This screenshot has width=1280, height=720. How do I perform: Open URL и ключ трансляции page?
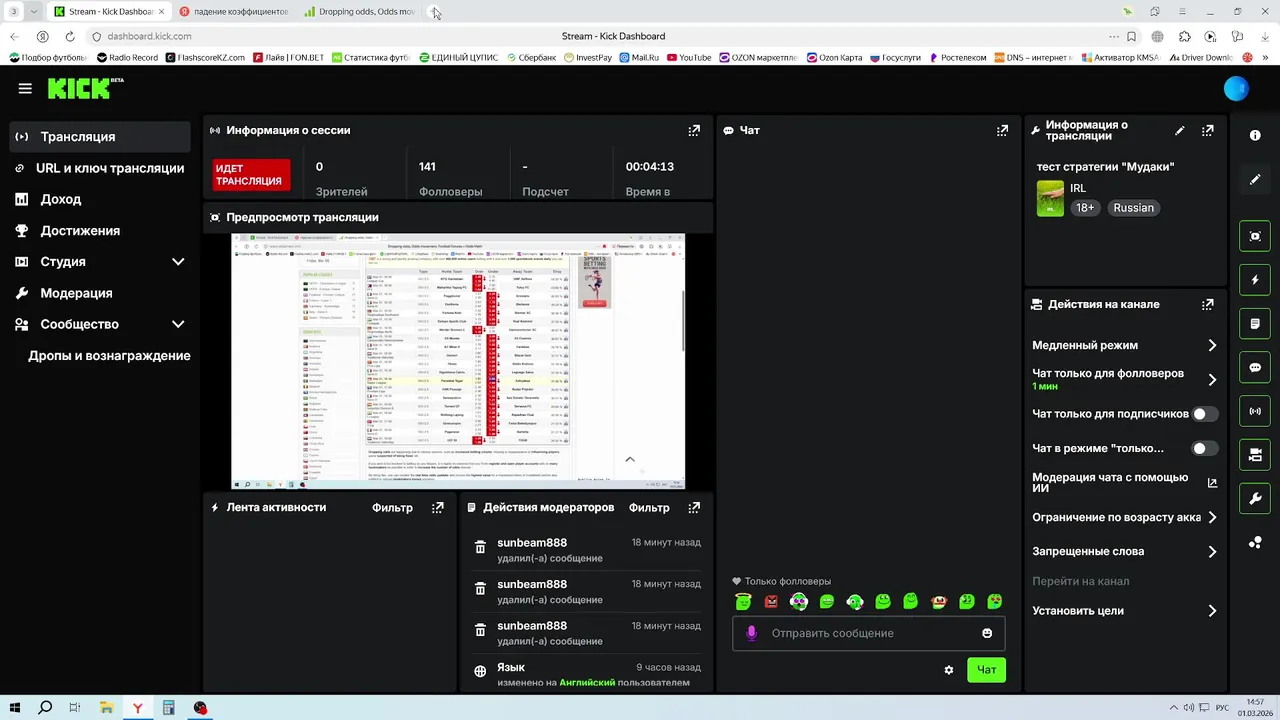click(99, 168)
